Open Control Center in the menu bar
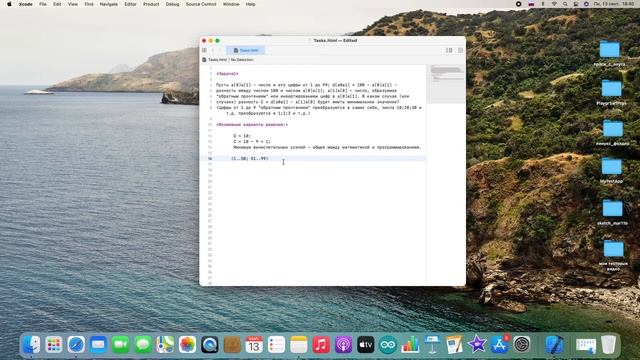Image resolution: width=640 pixels, height=360 pixels. coord(576,4)
